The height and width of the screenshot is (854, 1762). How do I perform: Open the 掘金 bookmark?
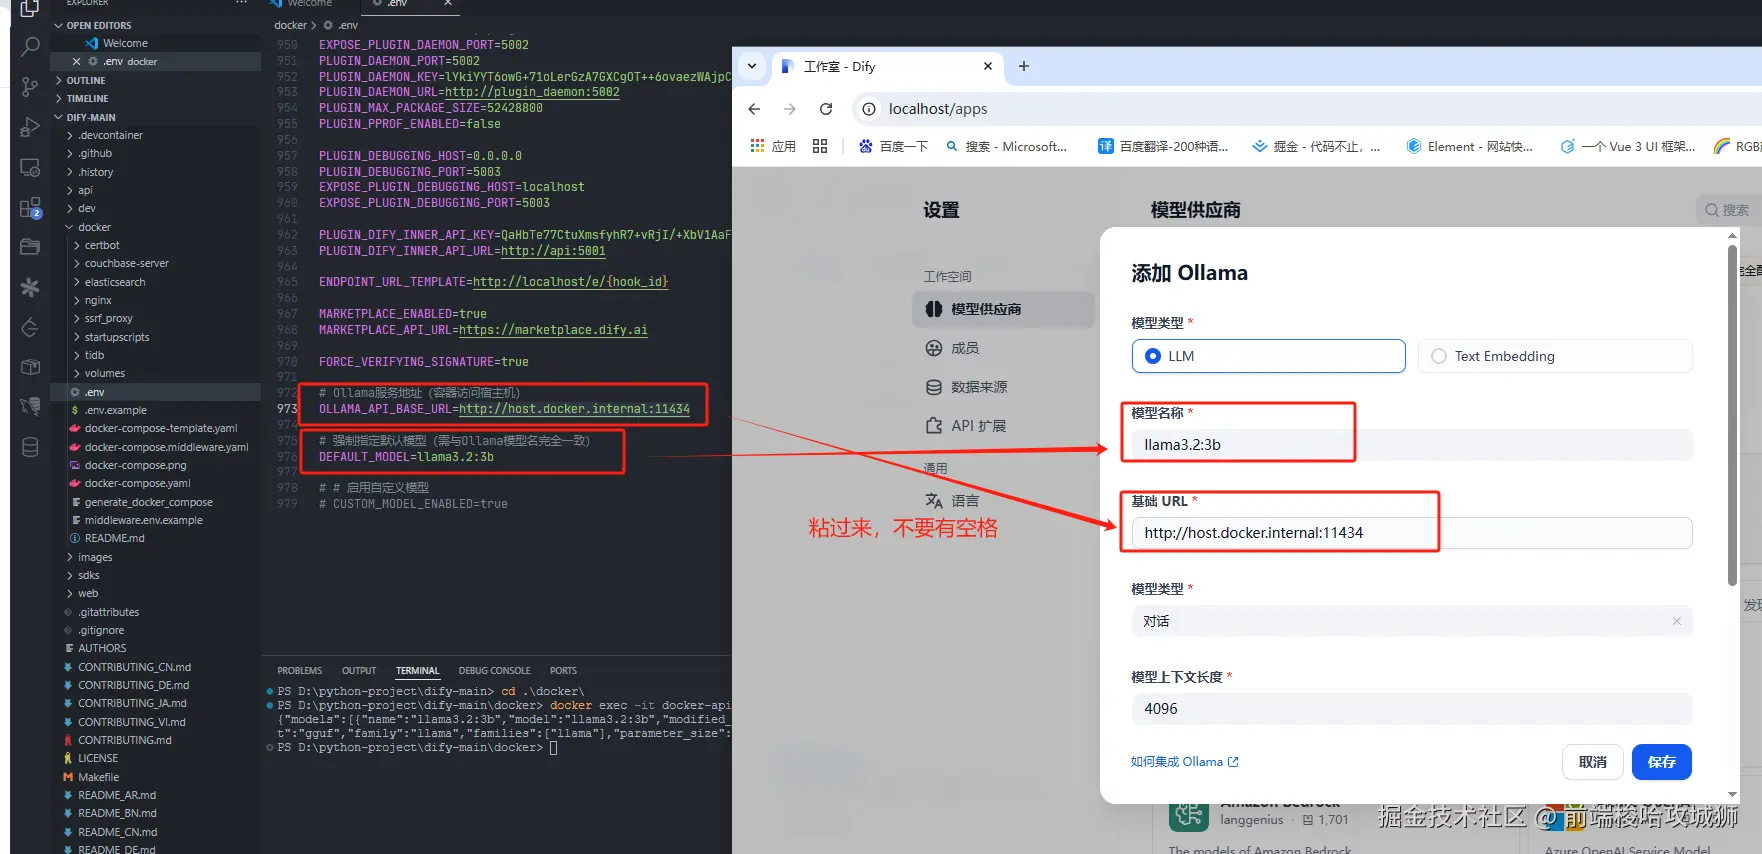pyautogui.click(x=1316, y=146)
